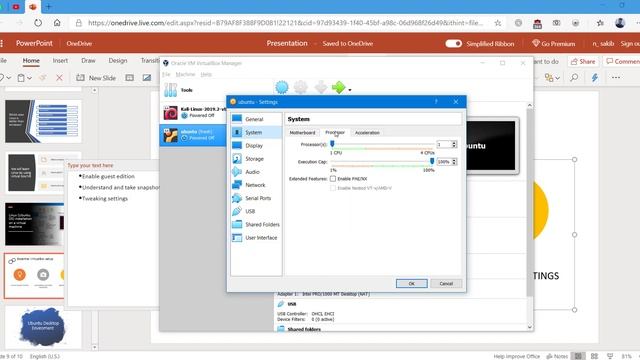Open PowerPoint Draw ribbon tab
Image resolution: width=640 pixels, height=360 pixels.
pyautogui.click(x=88, y=60)
